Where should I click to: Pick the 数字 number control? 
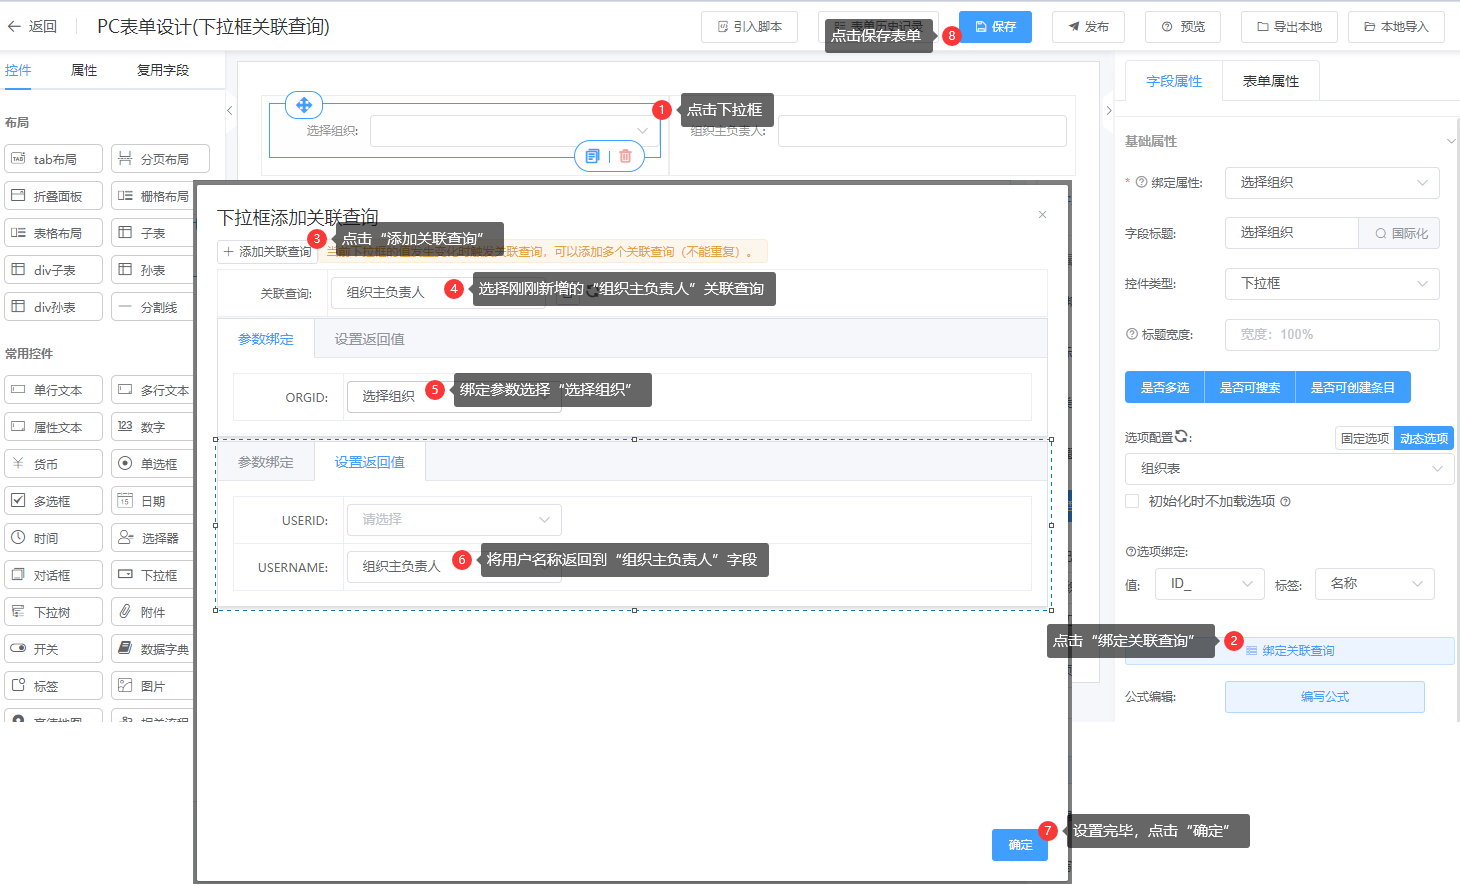153,427
